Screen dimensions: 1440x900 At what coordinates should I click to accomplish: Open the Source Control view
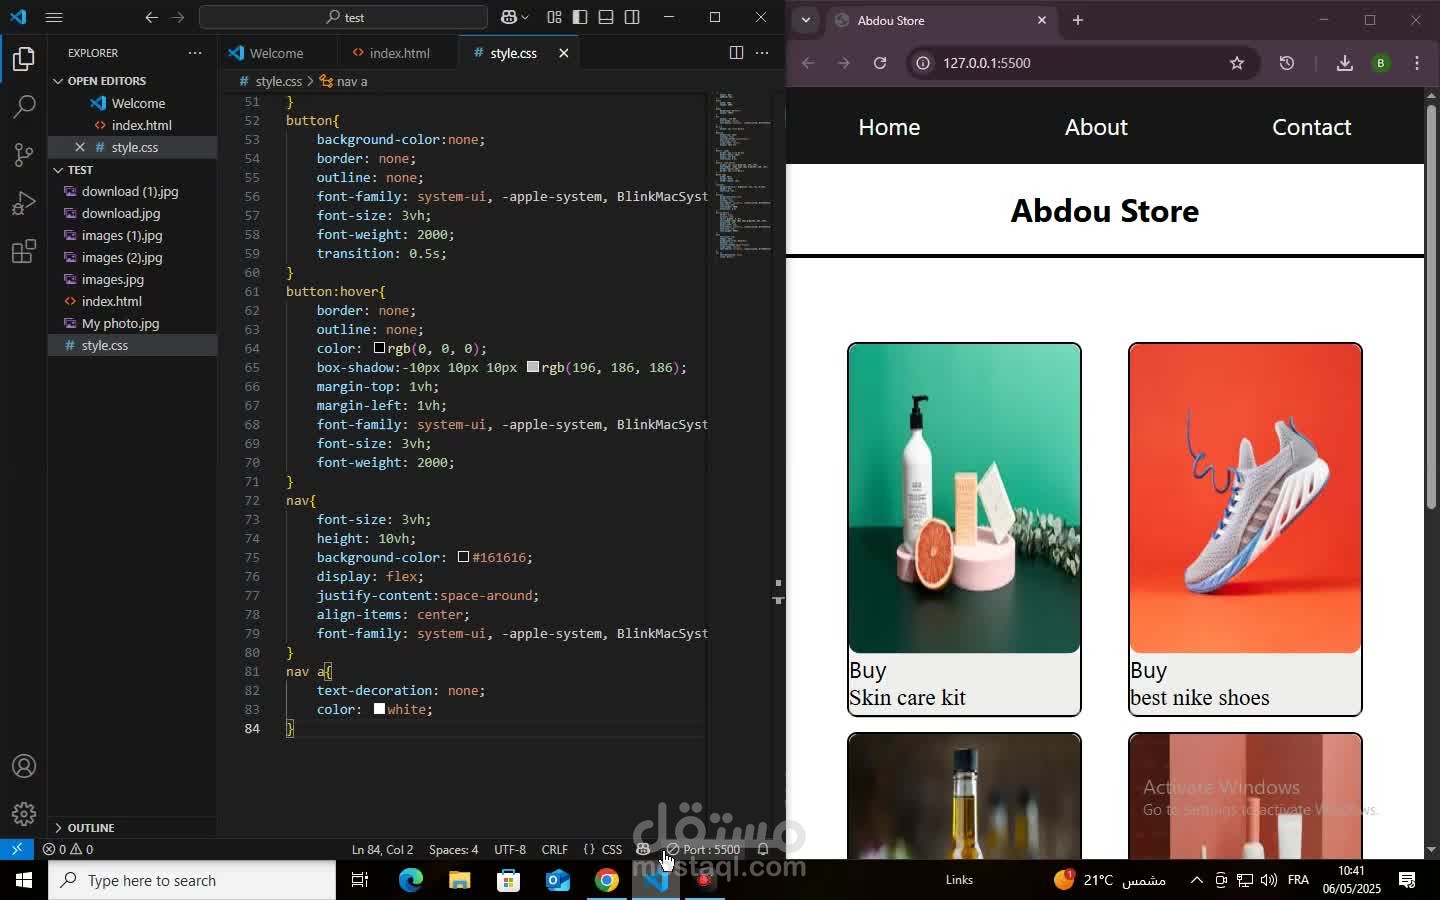point(24,155)
